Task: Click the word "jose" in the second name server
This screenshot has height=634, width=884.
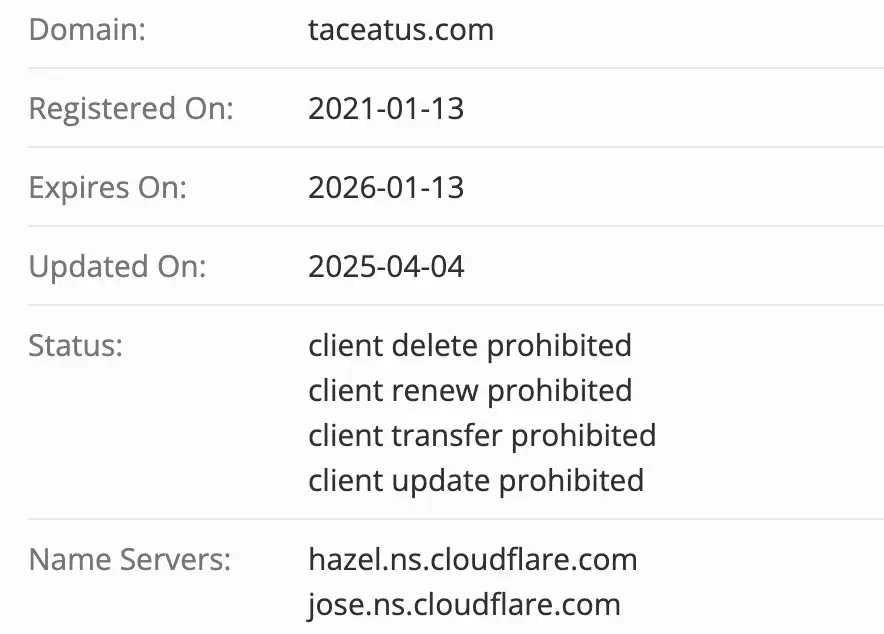Action: click(x=330, y=604)
